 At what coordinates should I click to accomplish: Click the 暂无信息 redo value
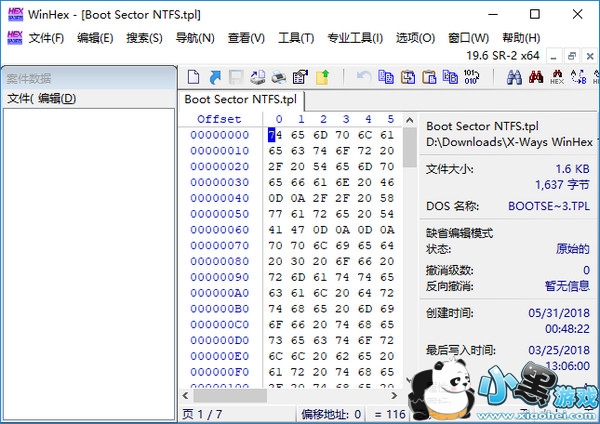click(x=567, y=286)
